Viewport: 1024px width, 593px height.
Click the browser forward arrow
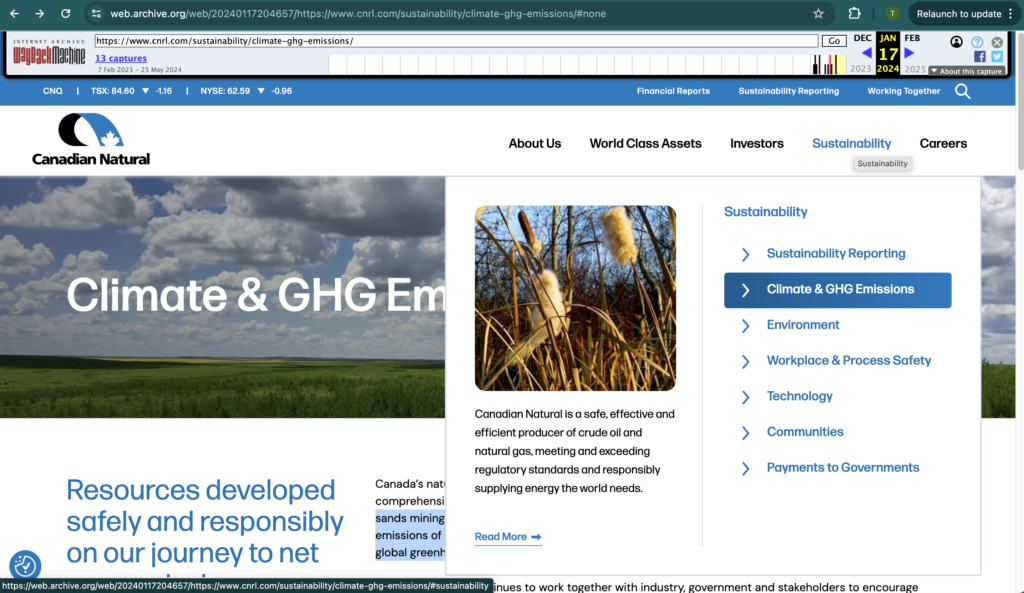coord(40,14)
